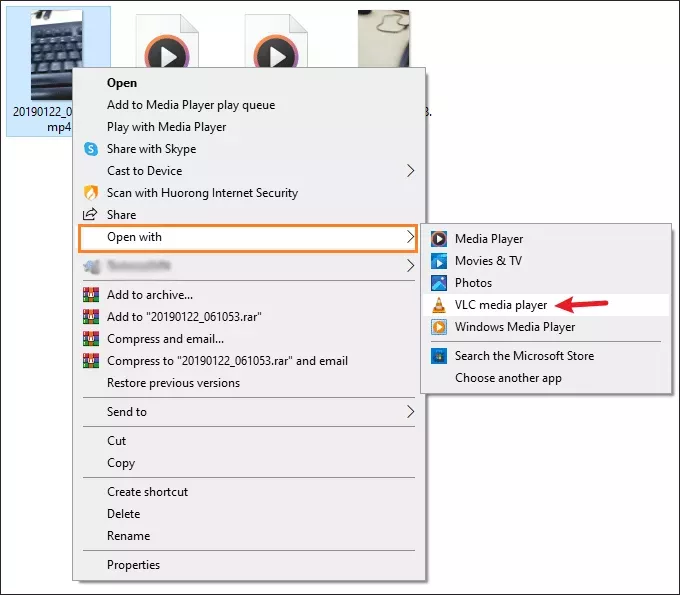680x595 pixels.
Task: Click the Share menu entry
Action: (x=248, y=215)
